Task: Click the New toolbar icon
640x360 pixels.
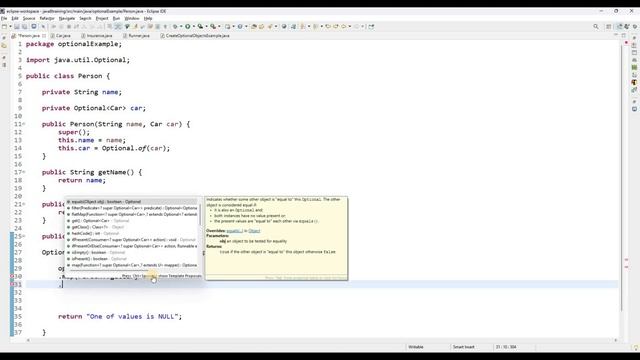Action: pos(4,27)
